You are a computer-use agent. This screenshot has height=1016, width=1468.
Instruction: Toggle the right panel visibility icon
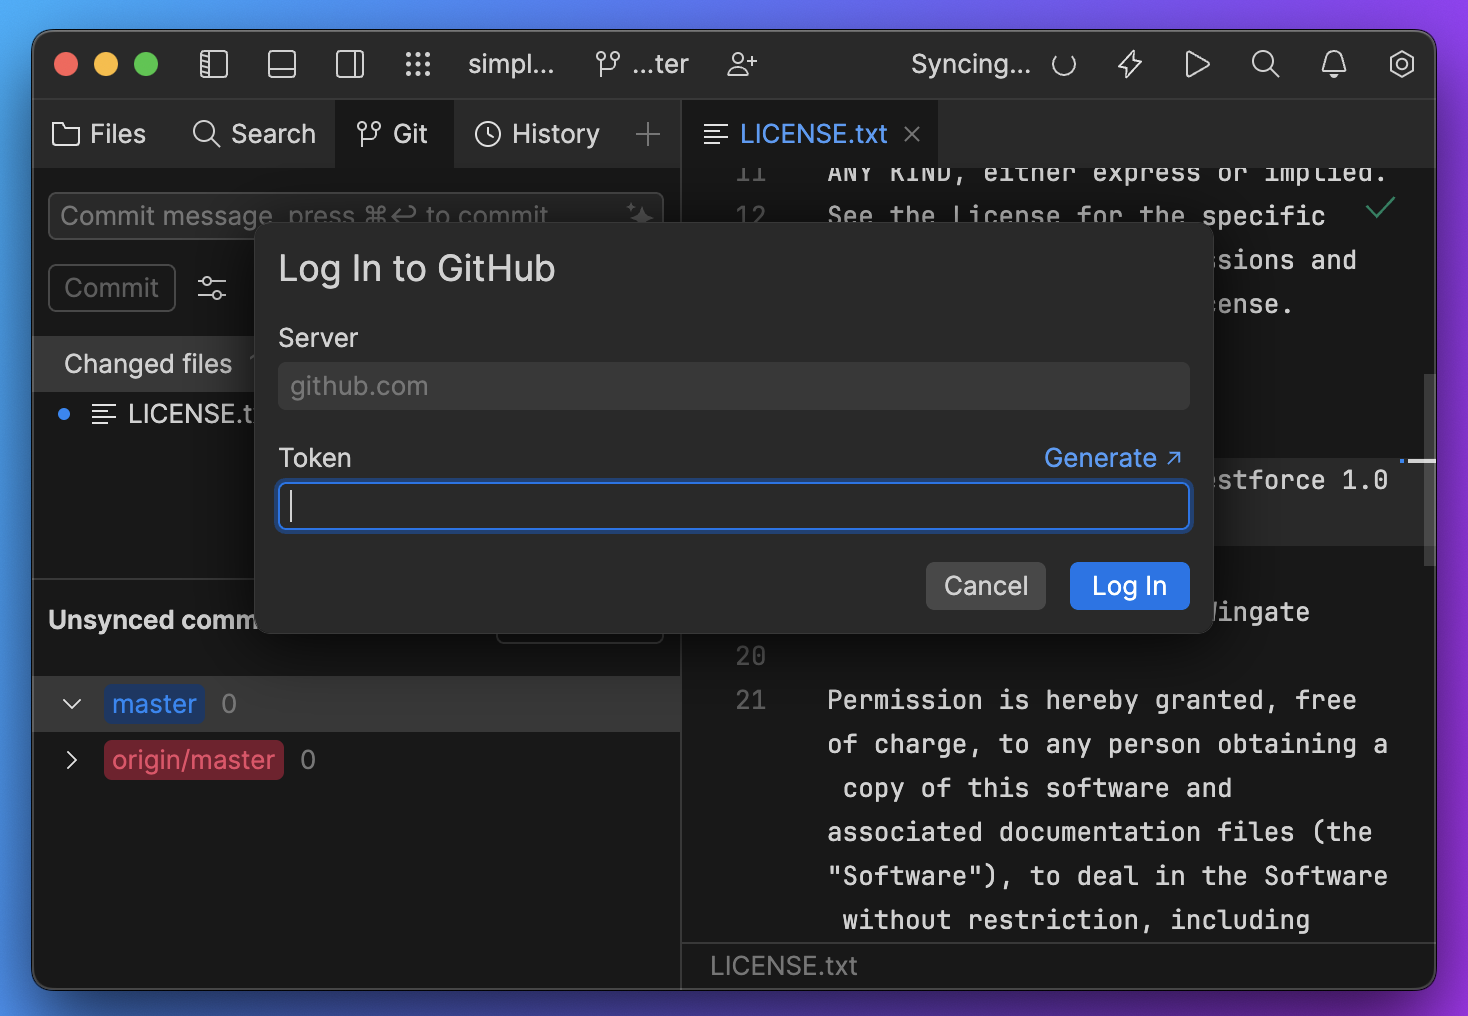(x=350, y=64)
